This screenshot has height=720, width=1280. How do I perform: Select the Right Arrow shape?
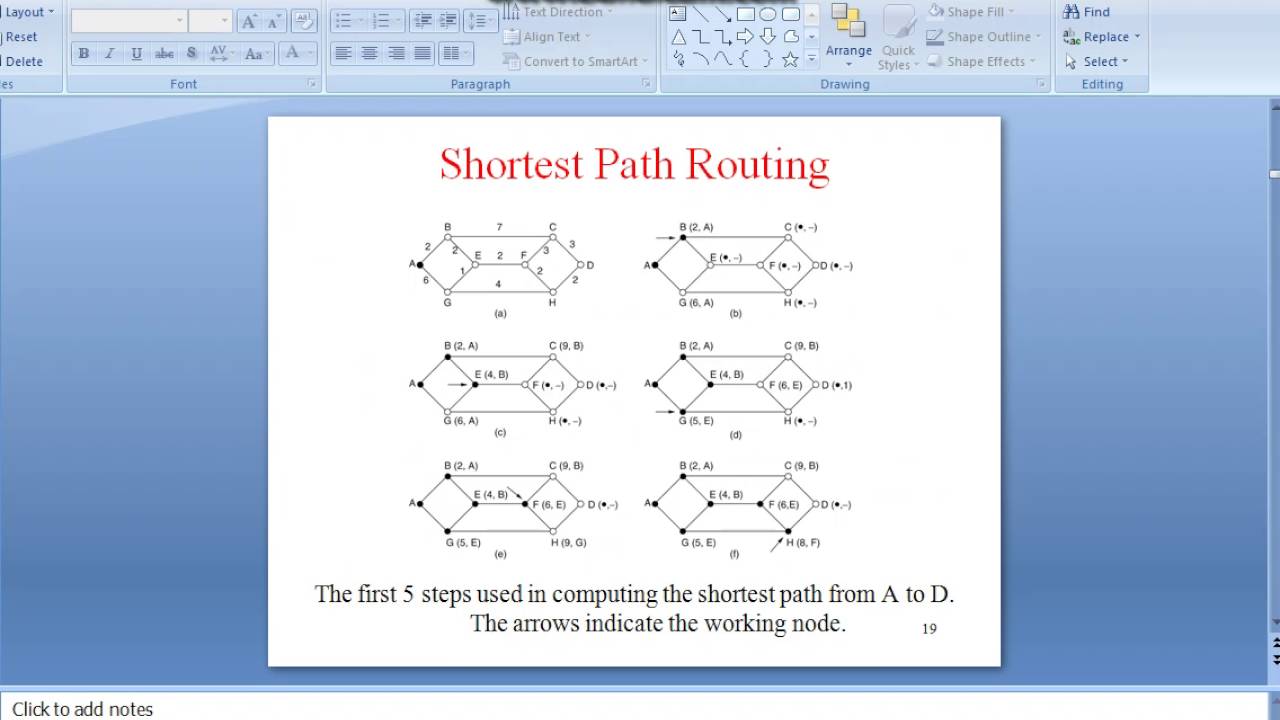point(746,37)
